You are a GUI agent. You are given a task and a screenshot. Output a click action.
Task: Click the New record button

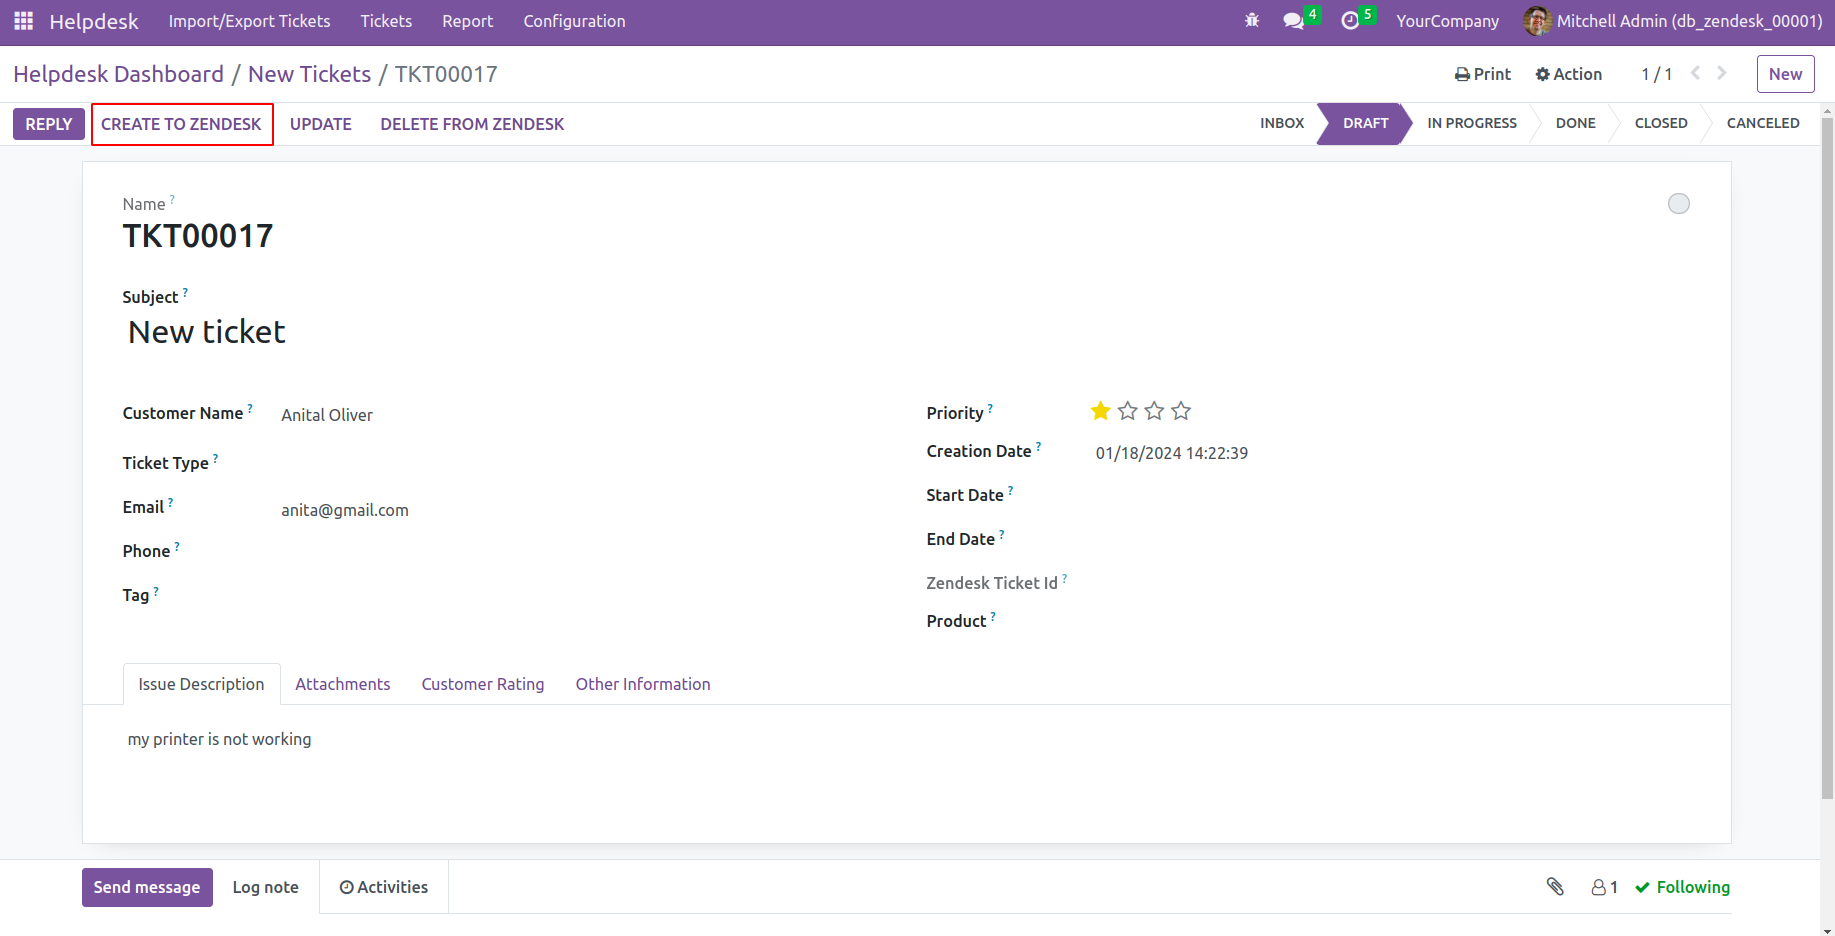1785,74
